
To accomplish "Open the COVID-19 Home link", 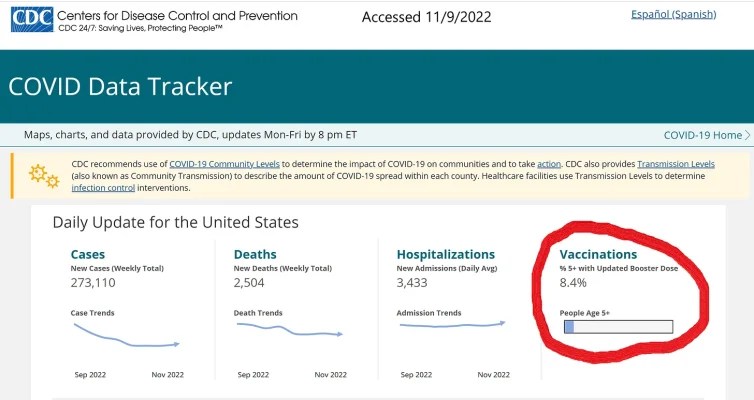I will click(x=702, y=135).
